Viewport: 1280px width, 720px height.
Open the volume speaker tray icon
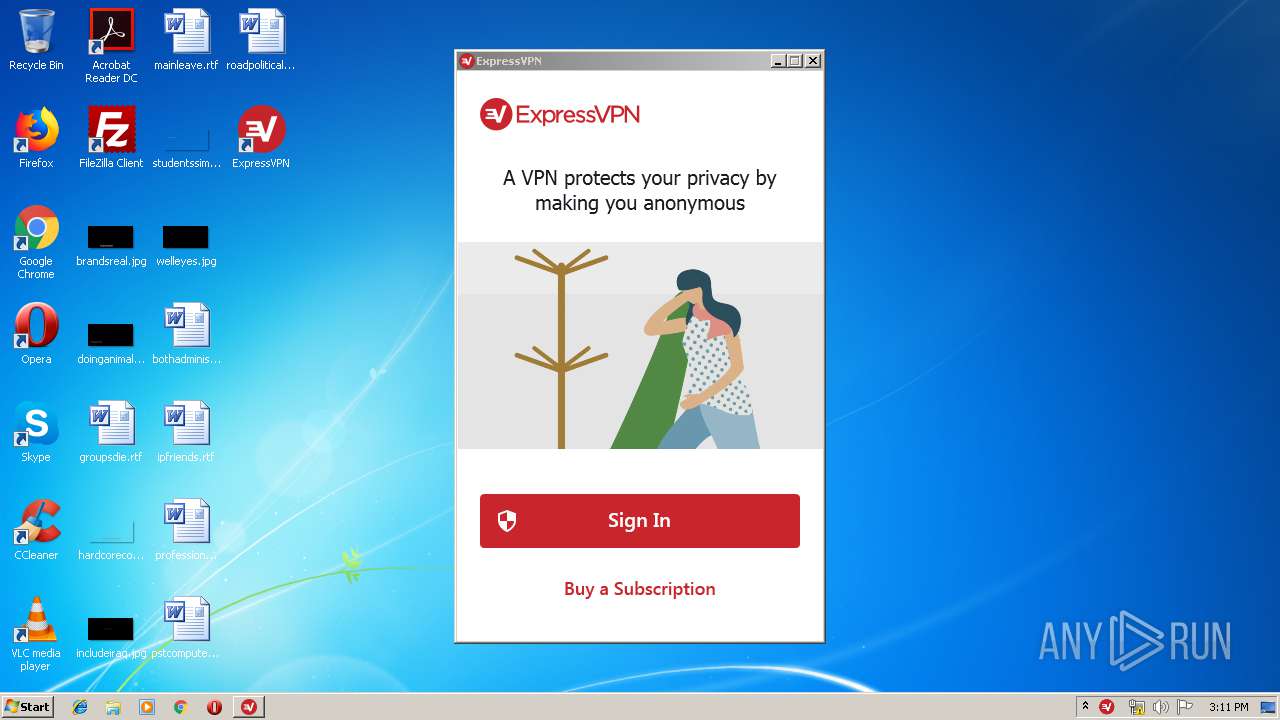point(1160,707)
